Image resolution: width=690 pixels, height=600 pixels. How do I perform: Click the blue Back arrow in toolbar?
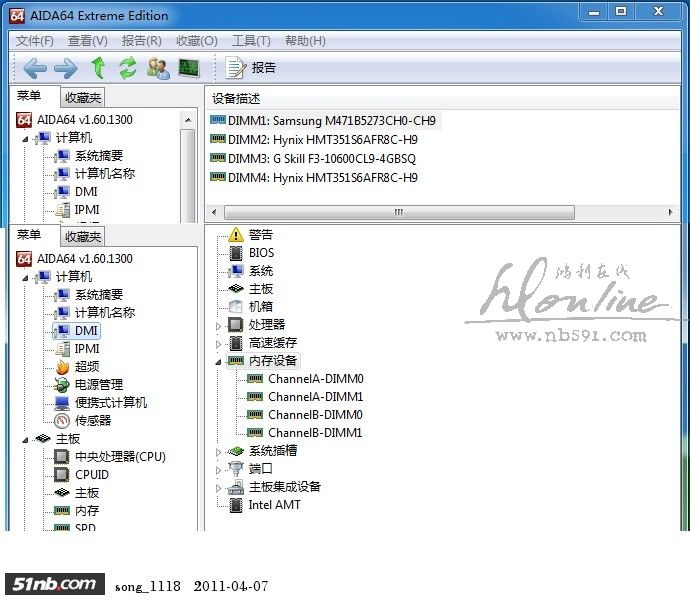(x=35, y=68)
